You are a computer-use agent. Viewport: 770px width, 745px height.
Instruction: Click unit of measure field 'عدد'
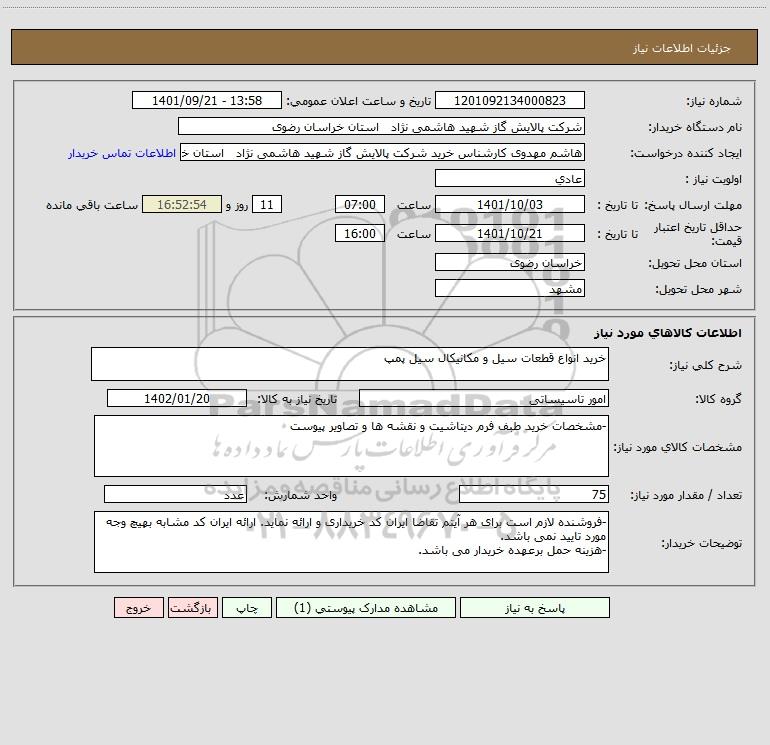[x=175, y=495]
